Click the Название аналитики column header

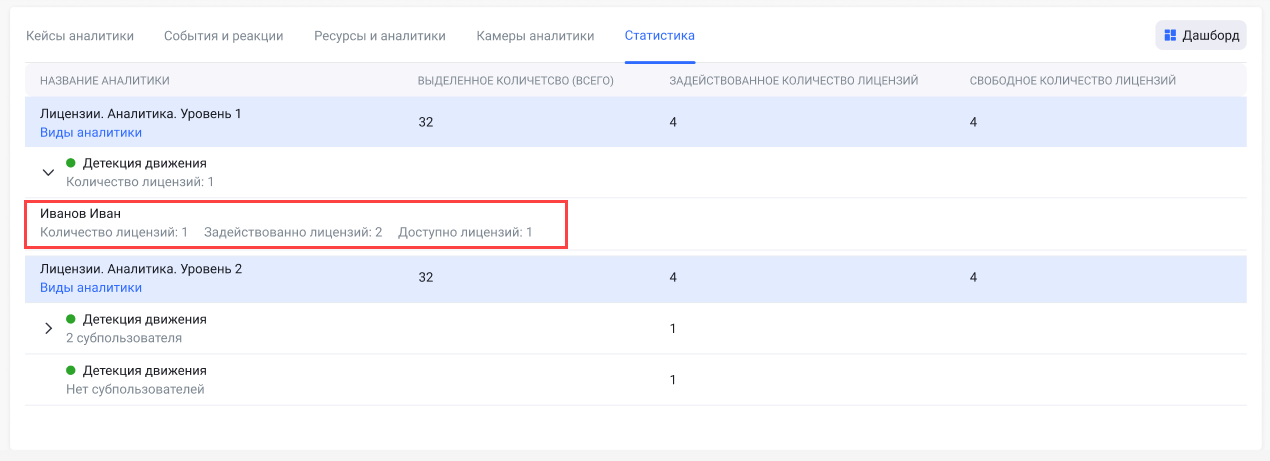[105, 80]
